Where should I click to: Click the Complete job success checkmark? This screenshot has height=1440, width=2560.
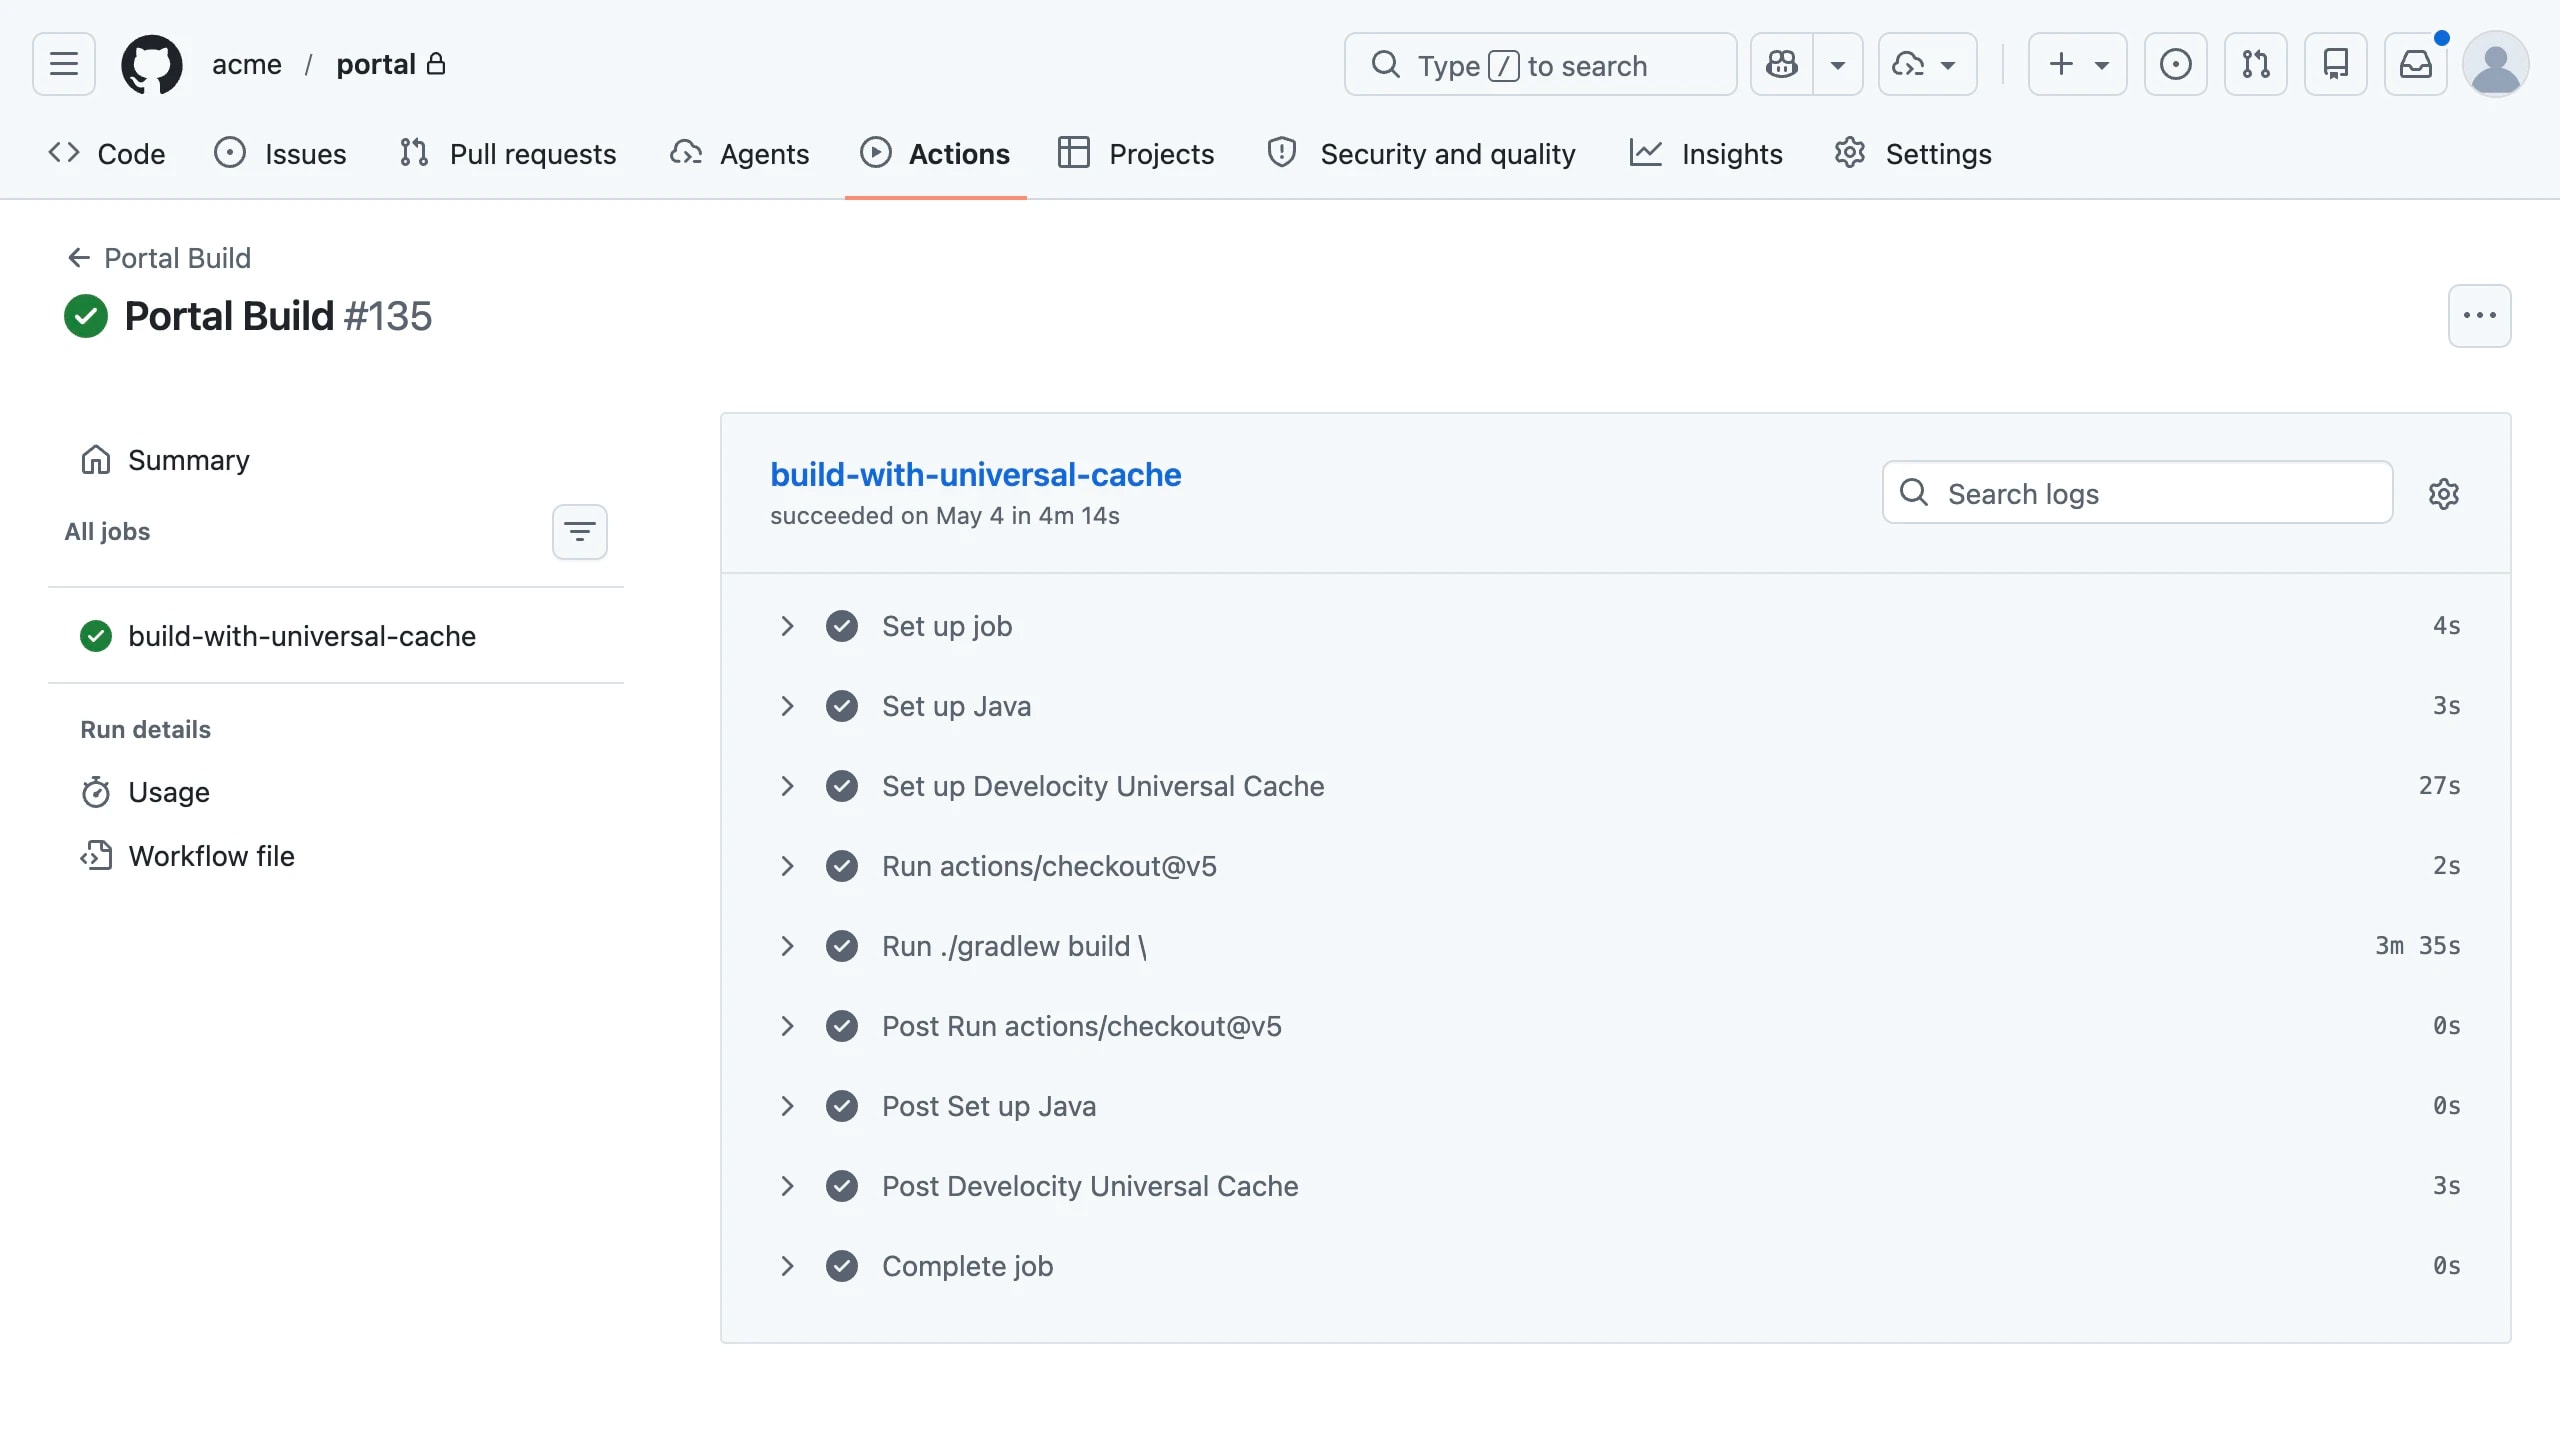coord(842,1266)
